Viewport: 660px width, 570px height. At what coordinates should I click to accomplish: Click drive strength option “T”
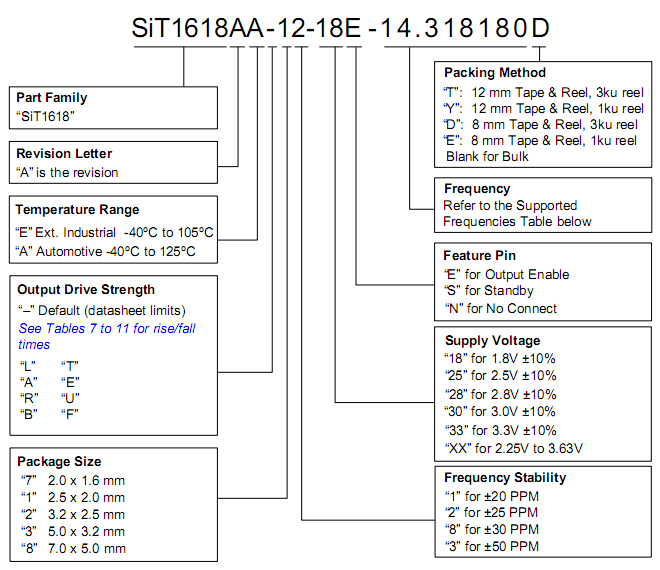[x=70, y=365]
